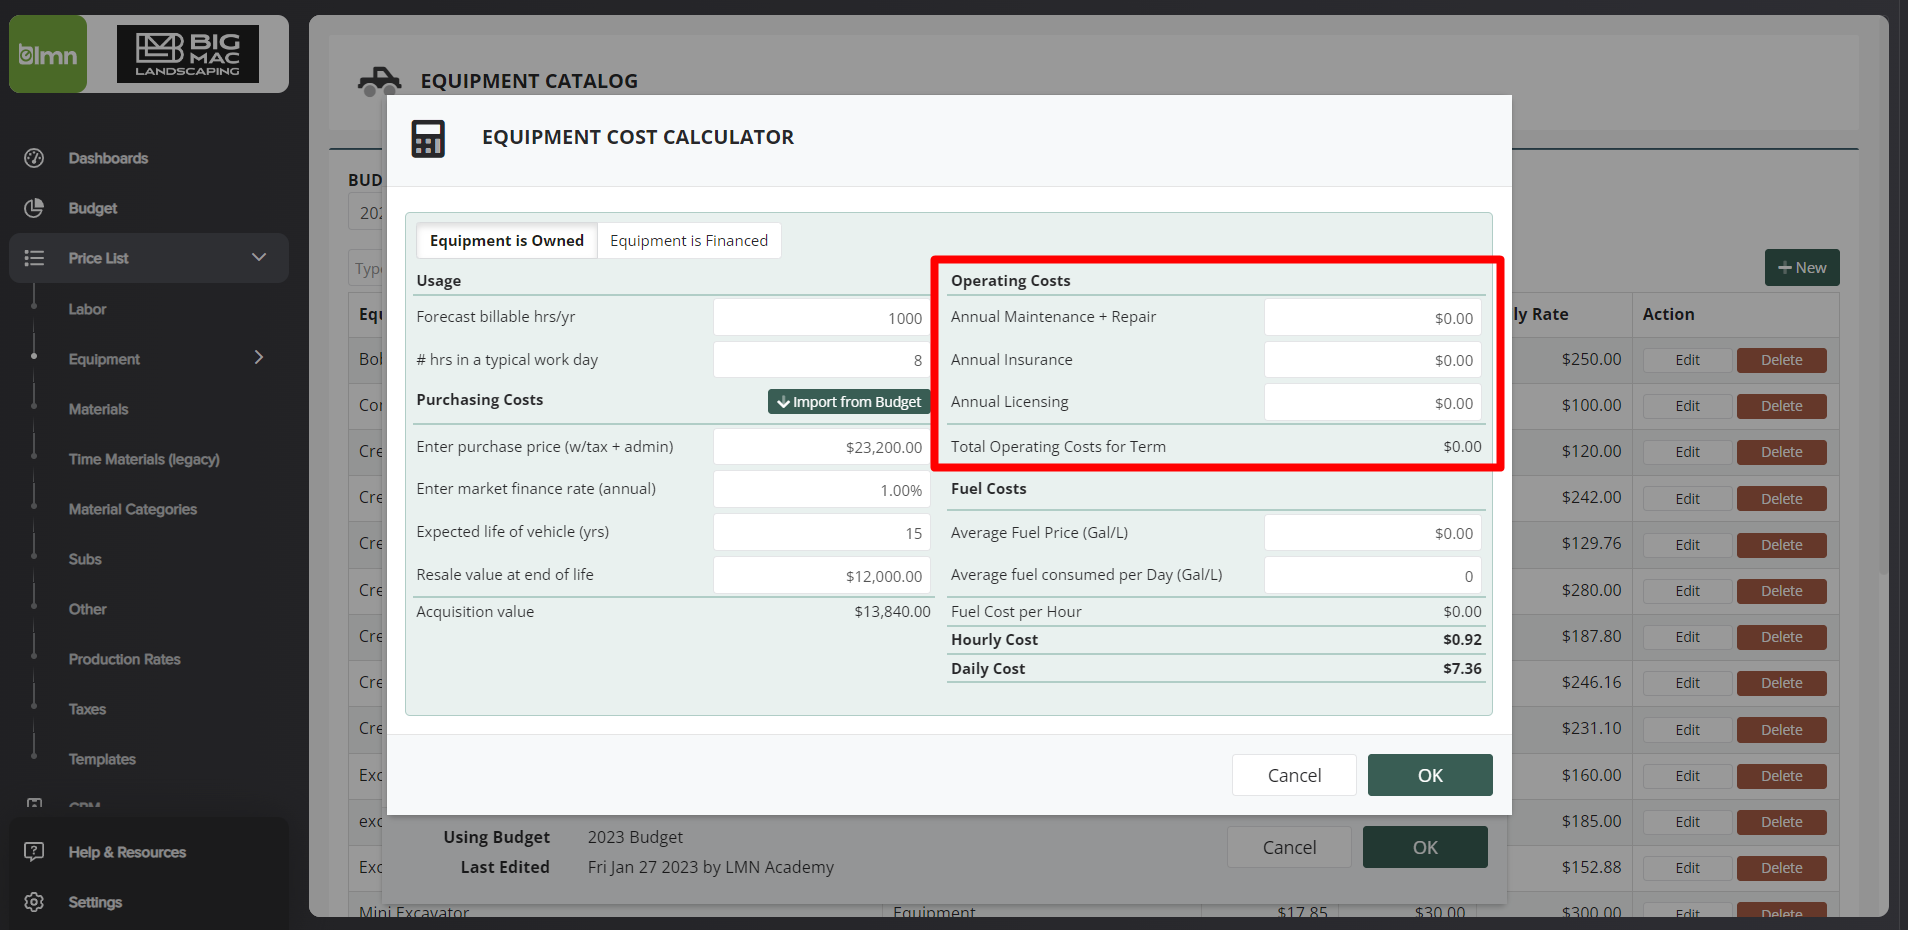Click the LMN logo icon
Screen dimensions: 1908x930
point(48,54)
